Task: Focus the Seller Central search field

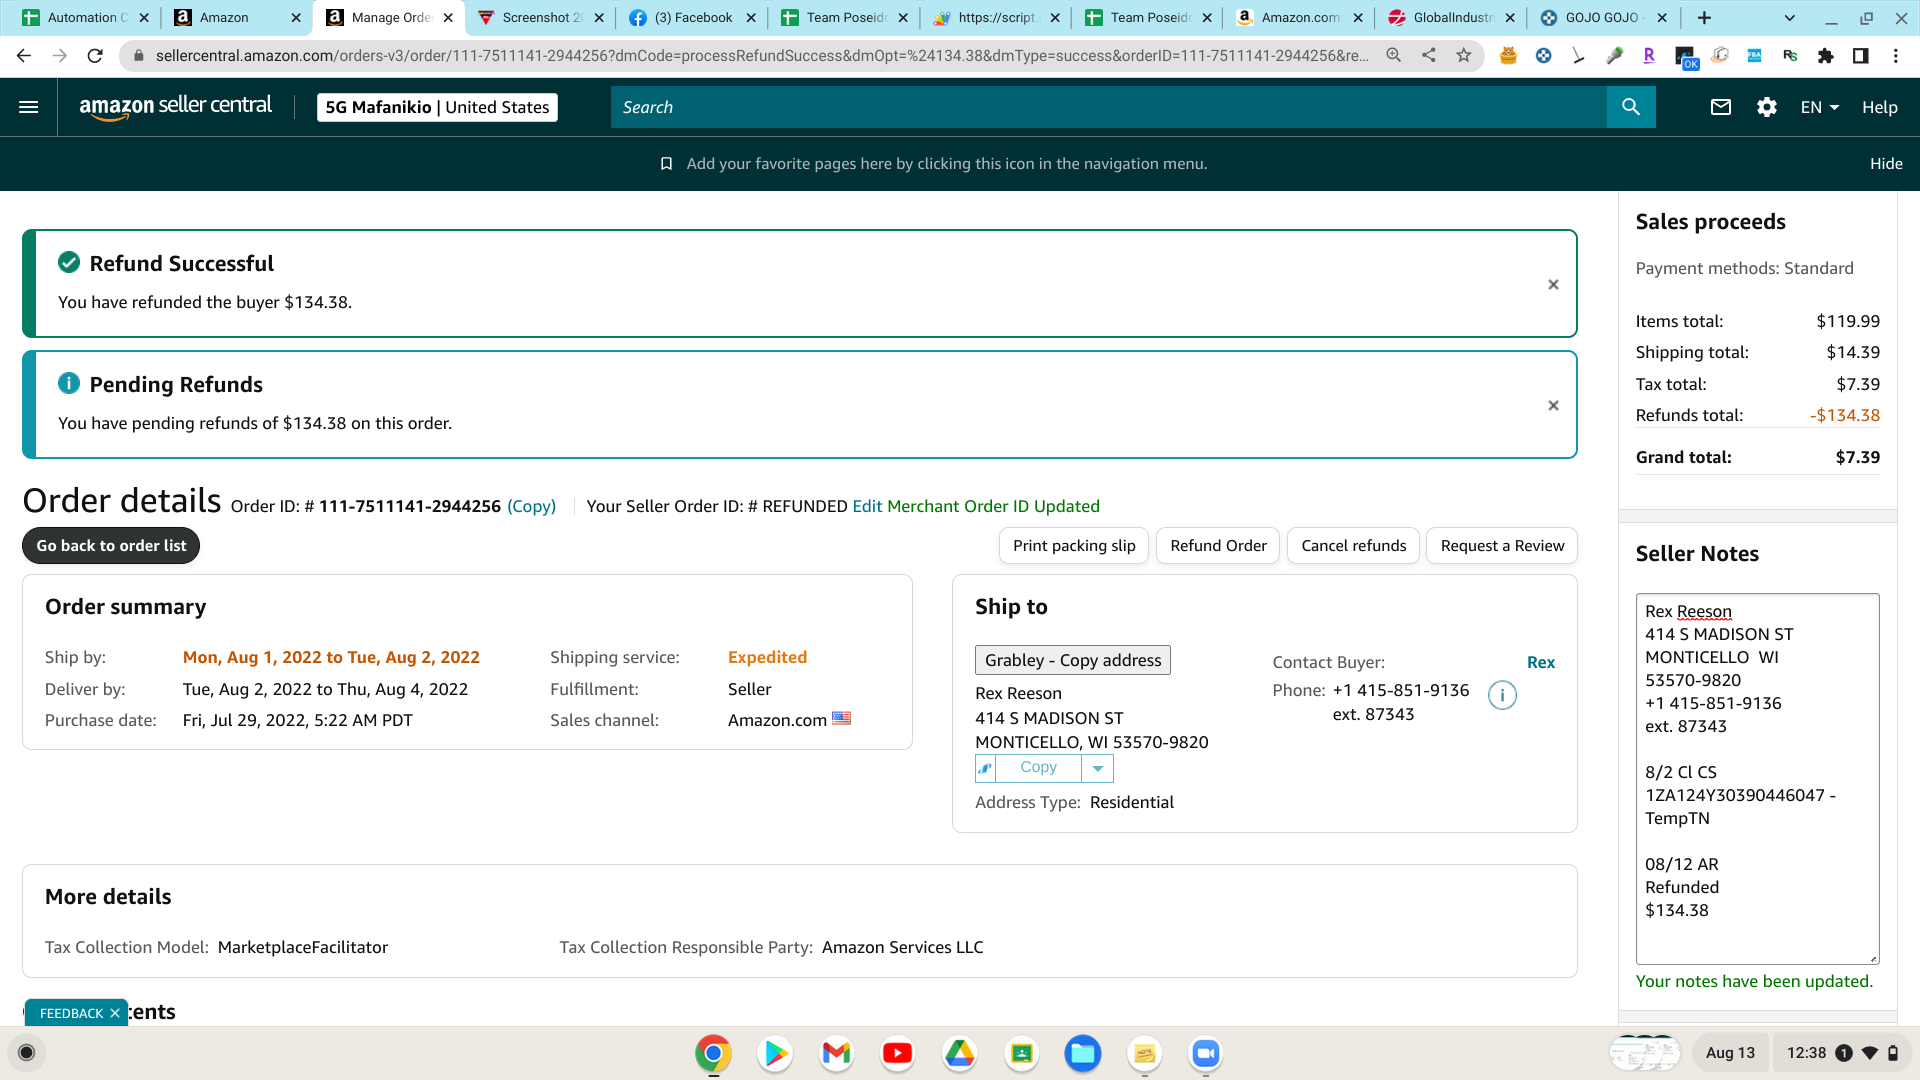Action: click(1108, 107)
